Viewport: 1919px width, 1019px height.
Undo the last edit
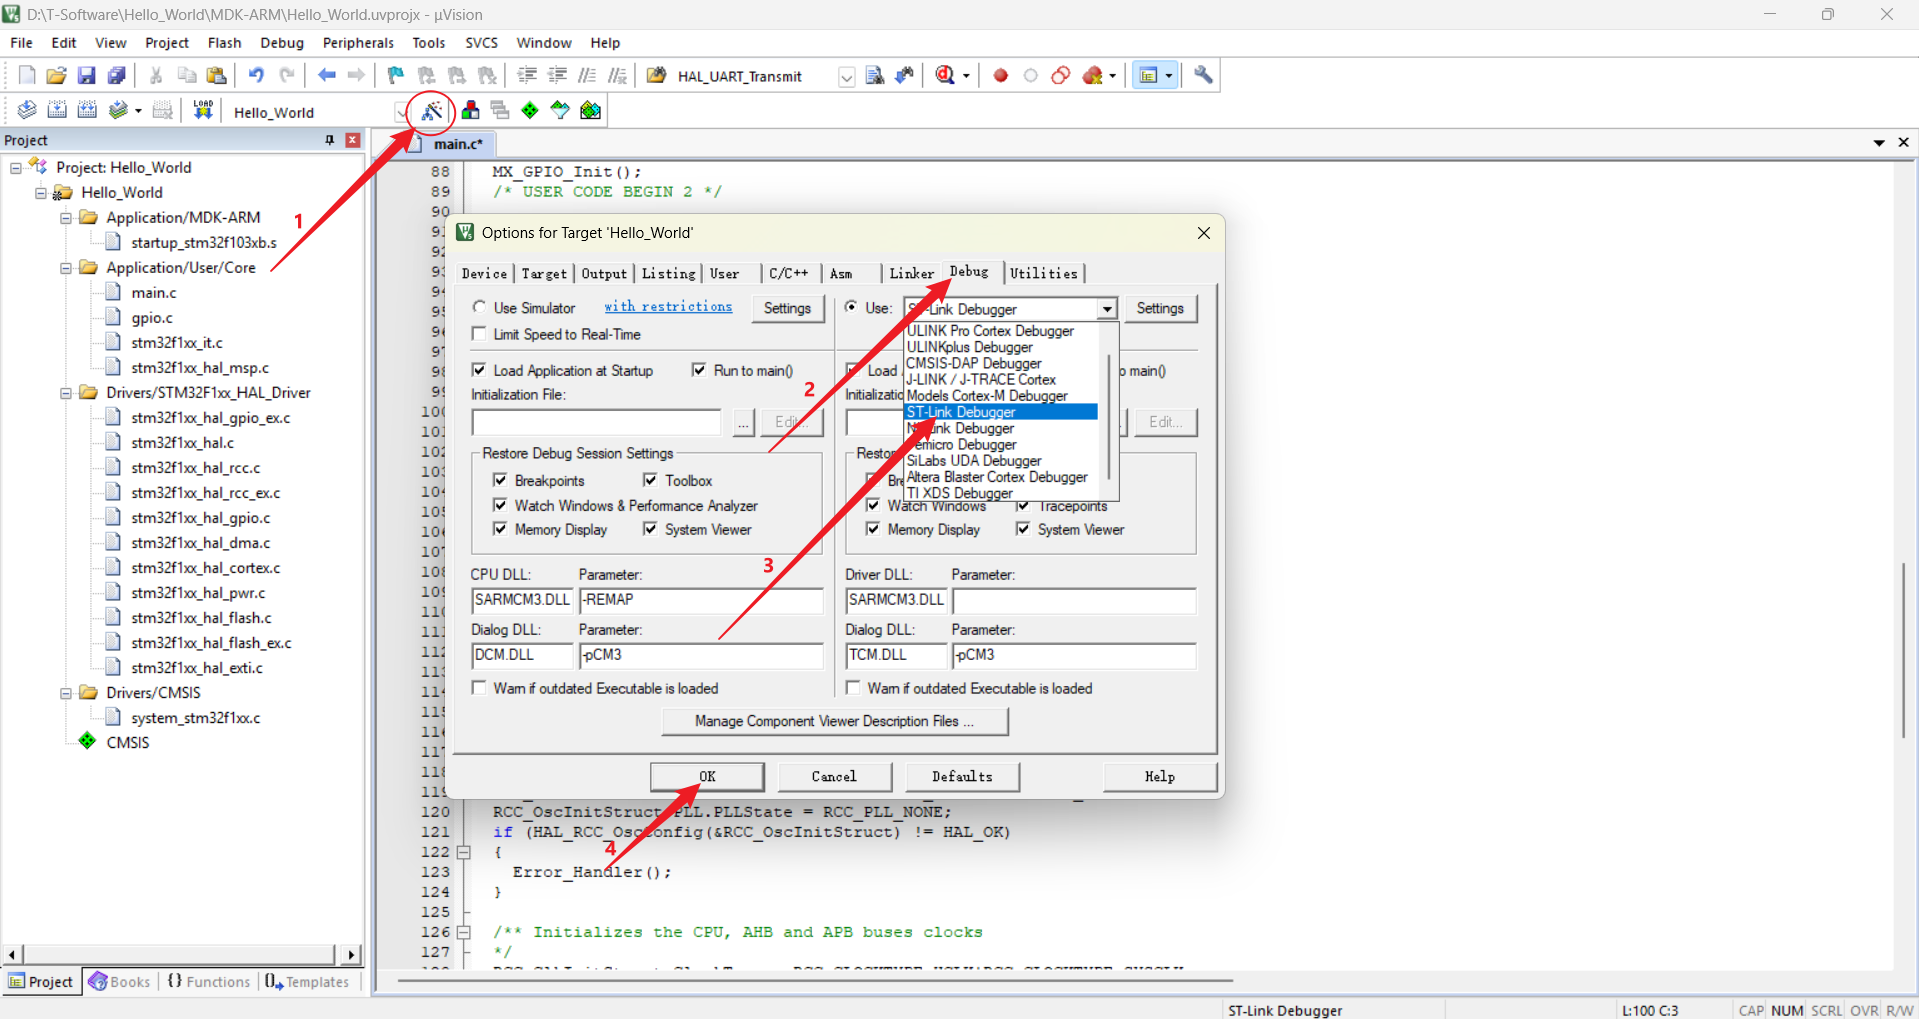[257, 76]
